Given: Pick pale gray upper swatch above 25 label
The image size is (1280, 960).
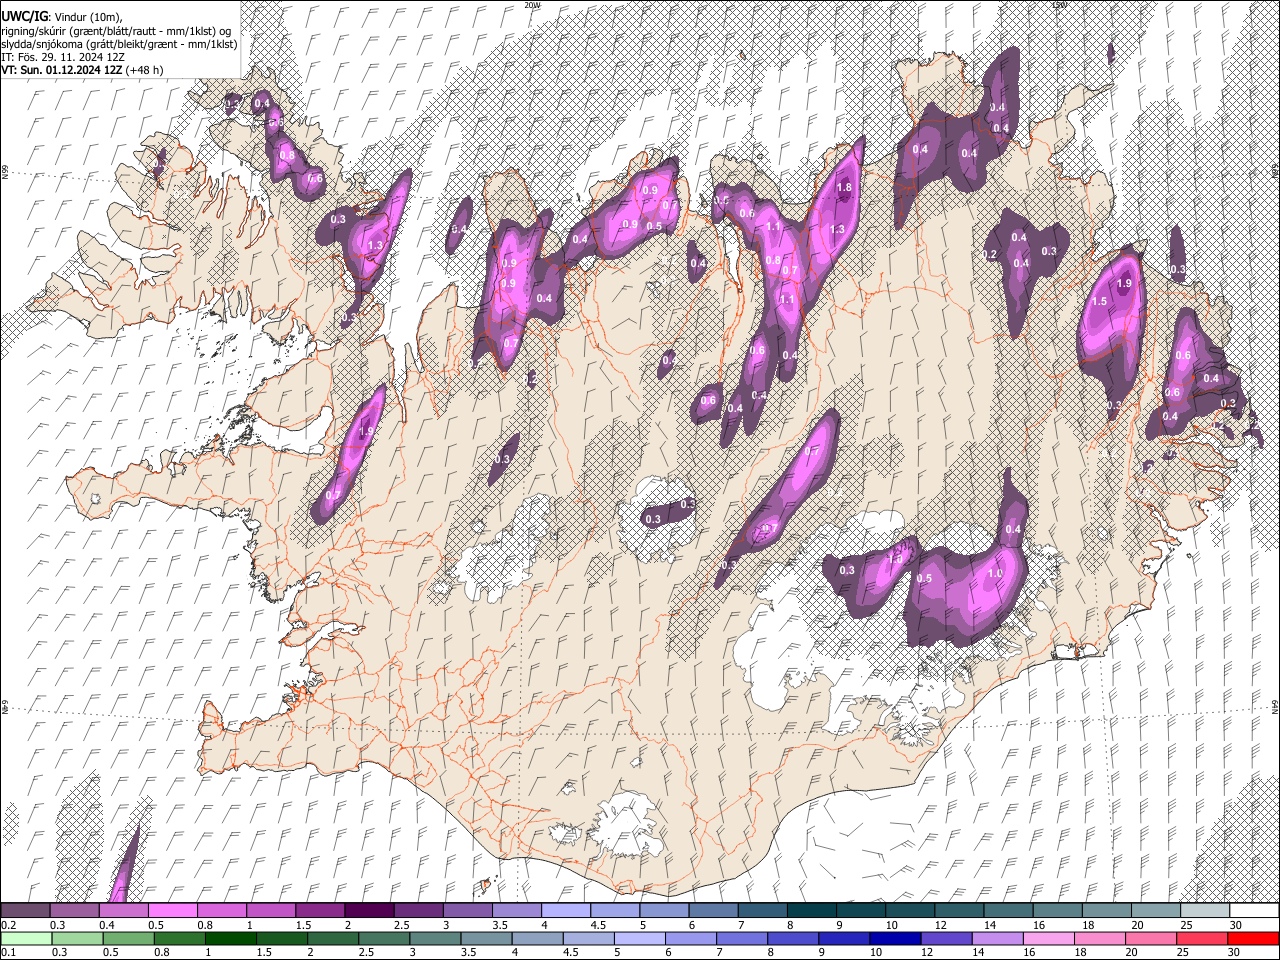Looking at the screenshot, I should pyautogui.click(x=1204, y=910).
